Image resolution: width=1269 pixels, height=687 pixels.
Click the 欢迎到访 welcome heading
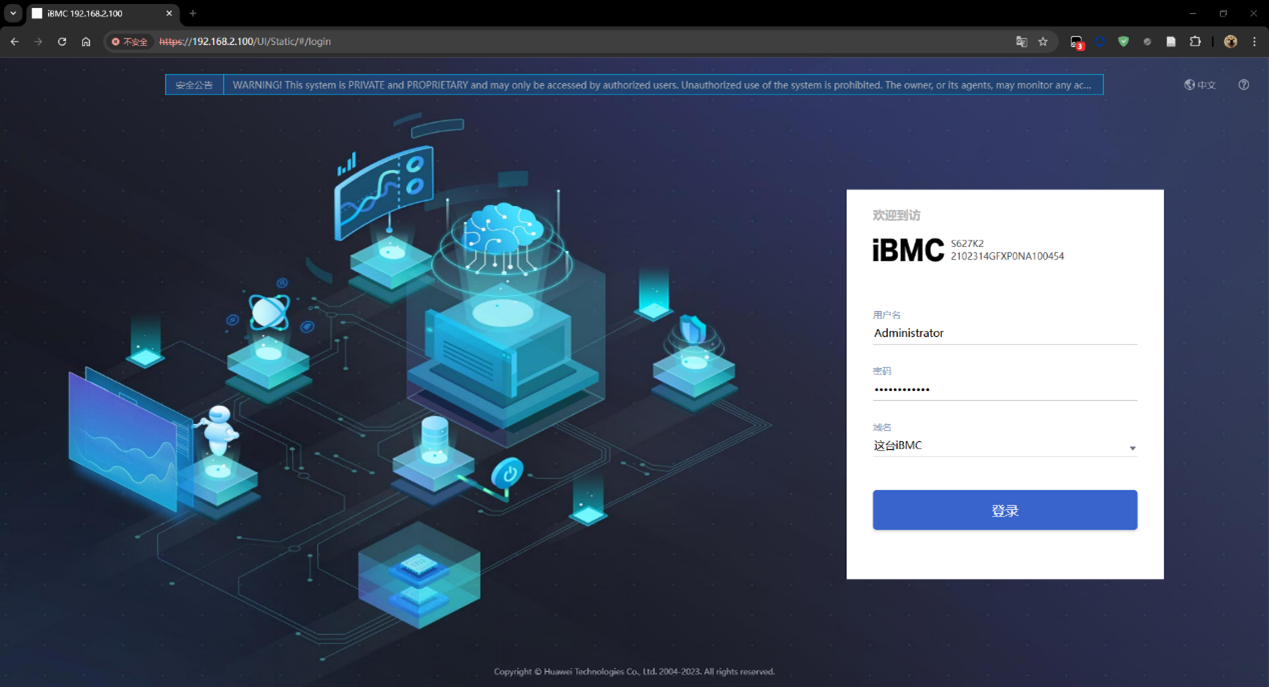click(x=896, y=215)
